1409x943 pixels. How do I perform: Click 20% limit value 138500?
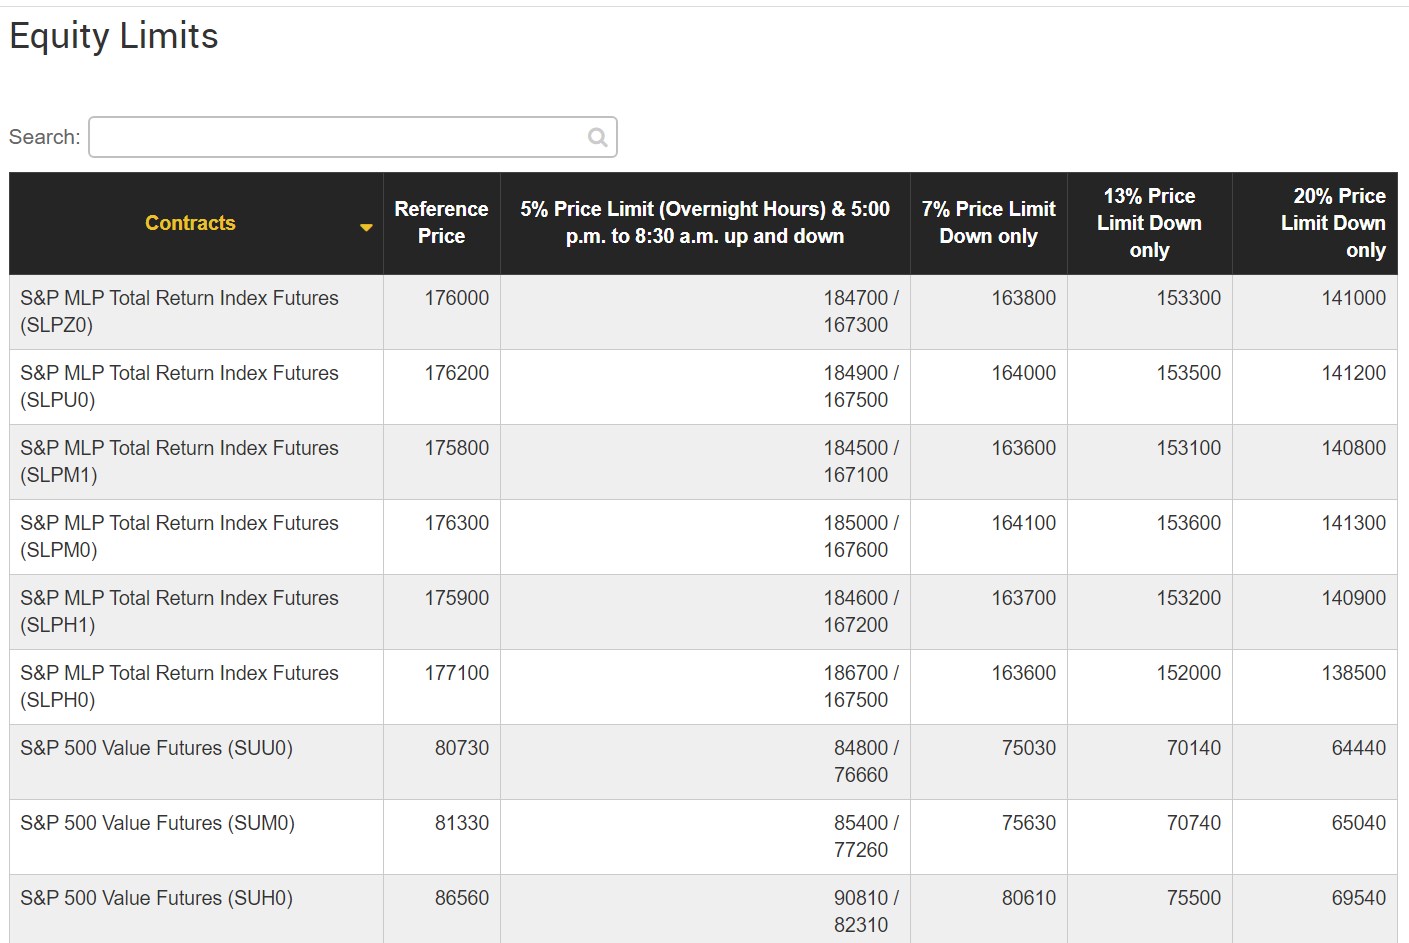click(1354, 673)
